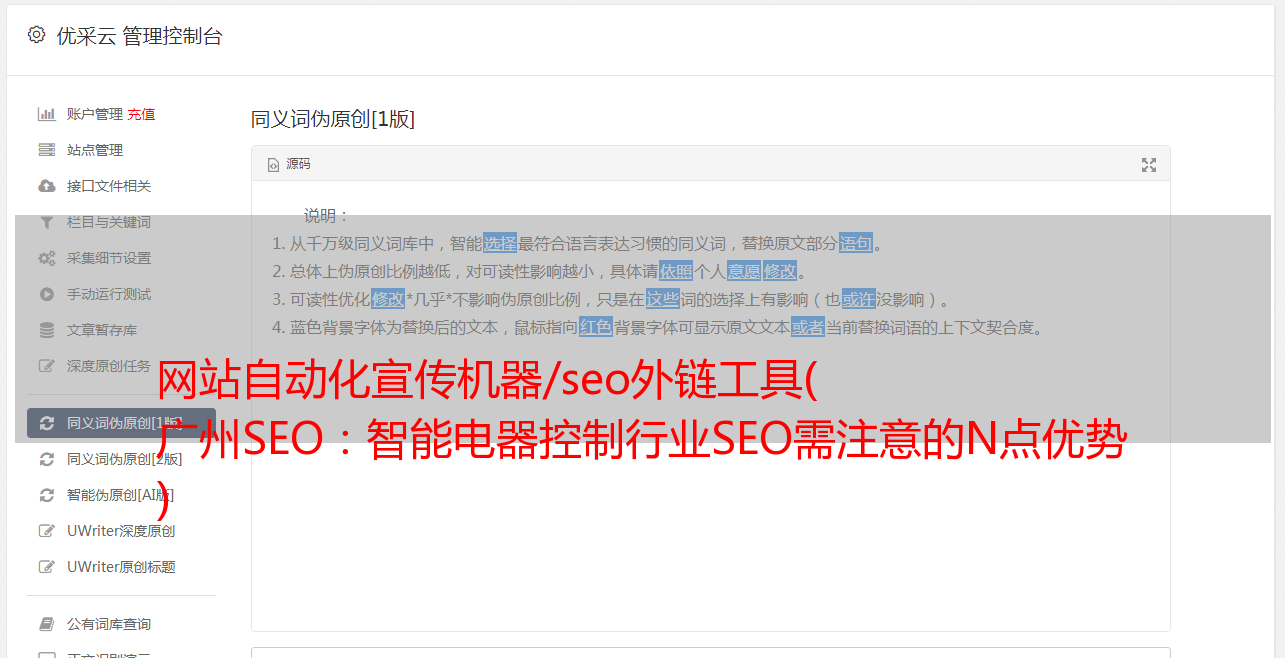Click the 手动运行测试 play icon
Screen dimensions: 1285x658
pos(46,294)
